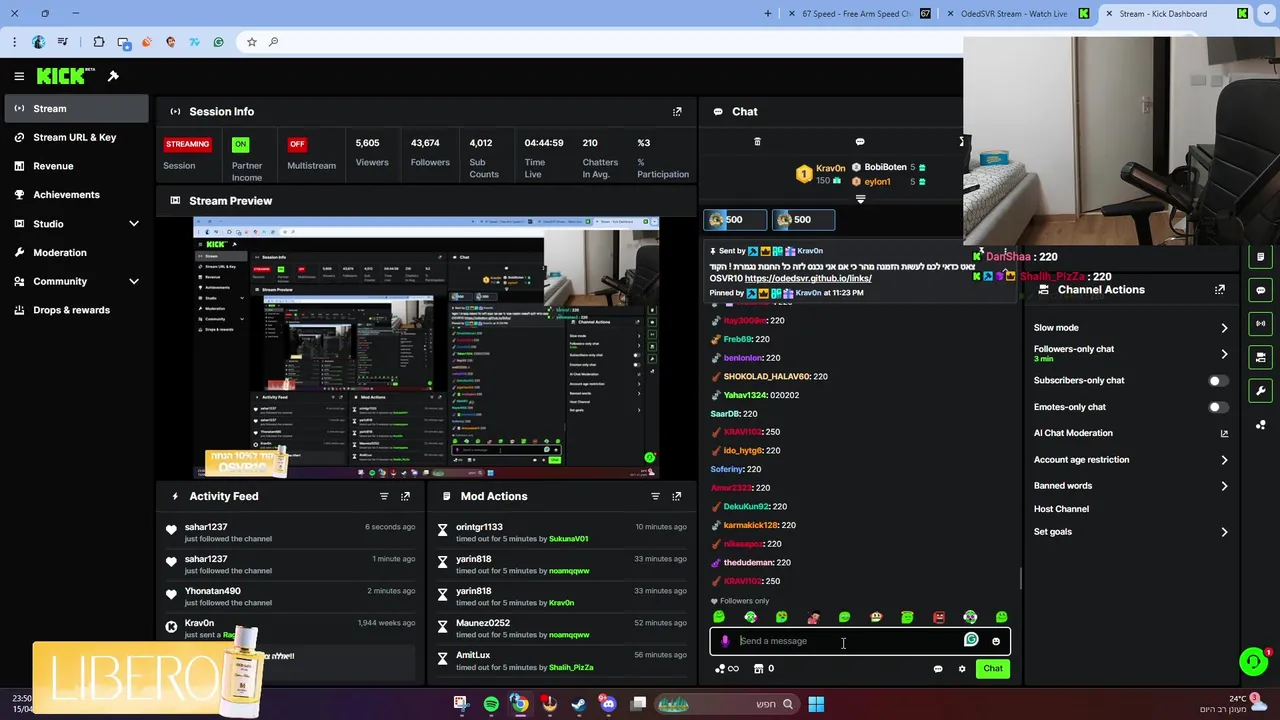Image resolution: width=1280 pixels, height=720 pixels.
Task: Expand the pinned leaderboard chevron in chat
Action: click(860, 200)
